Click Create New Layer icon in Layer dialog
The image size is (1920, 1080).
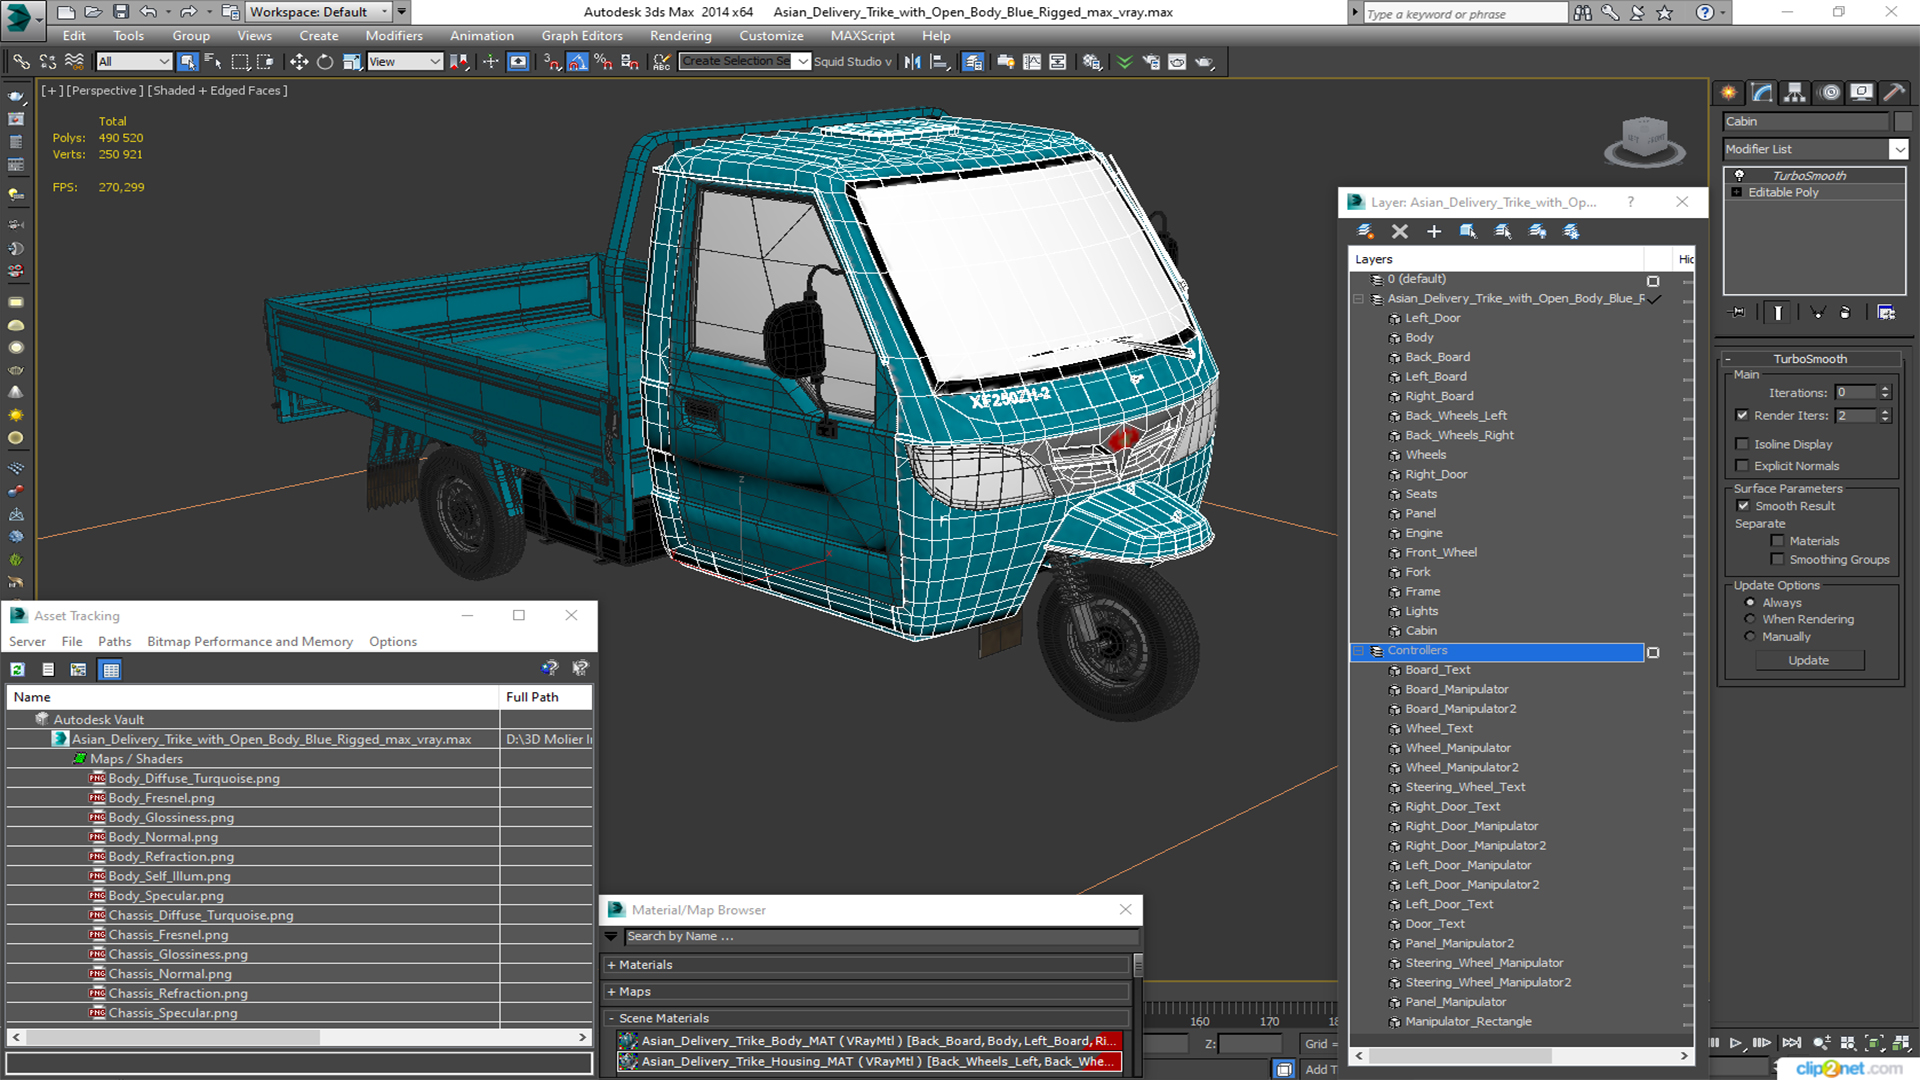click(x=1365, y=231)
